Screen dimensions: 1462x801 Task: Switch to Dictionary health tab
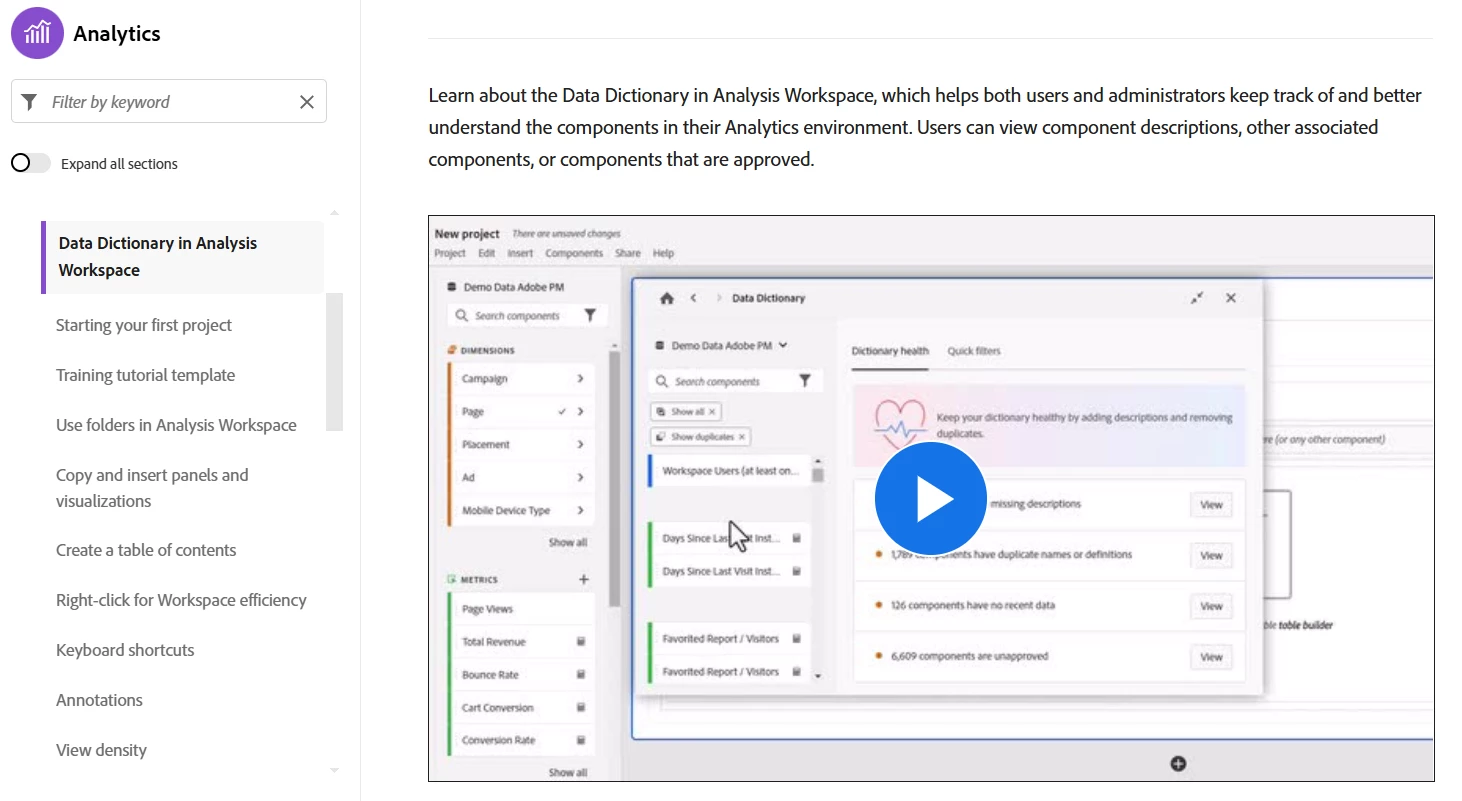[890, 351]
